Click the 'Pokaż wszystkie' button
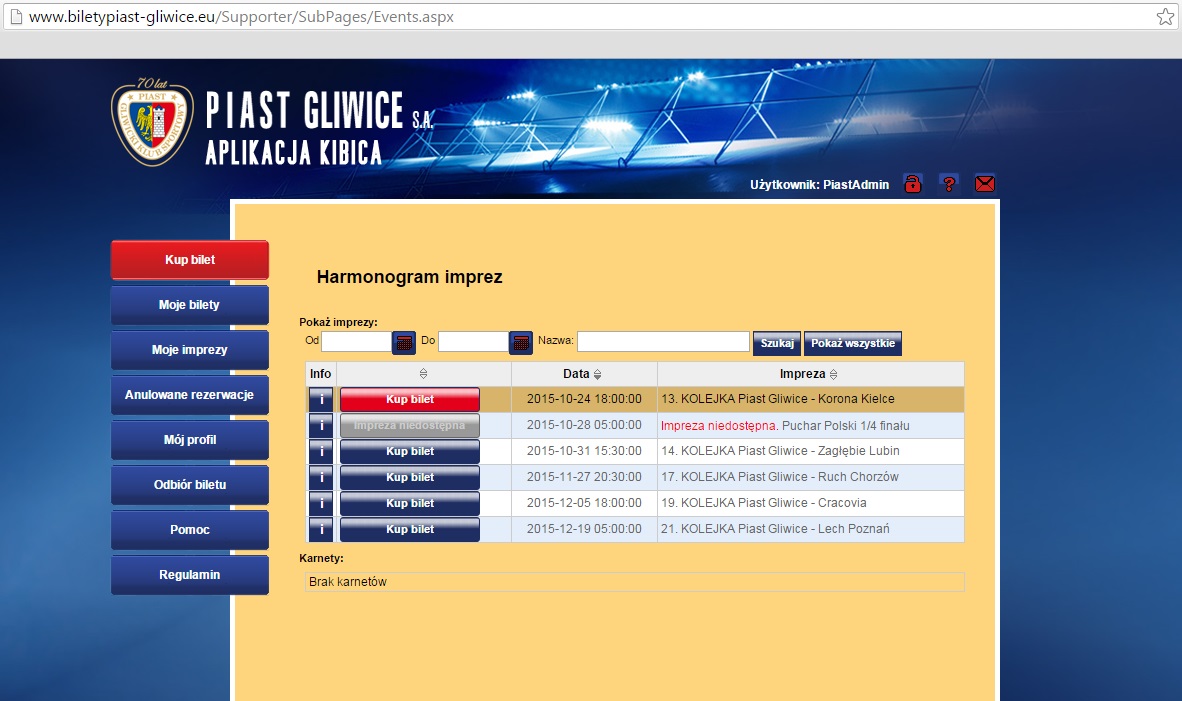 pyautogui.click(x=852, y=342)
